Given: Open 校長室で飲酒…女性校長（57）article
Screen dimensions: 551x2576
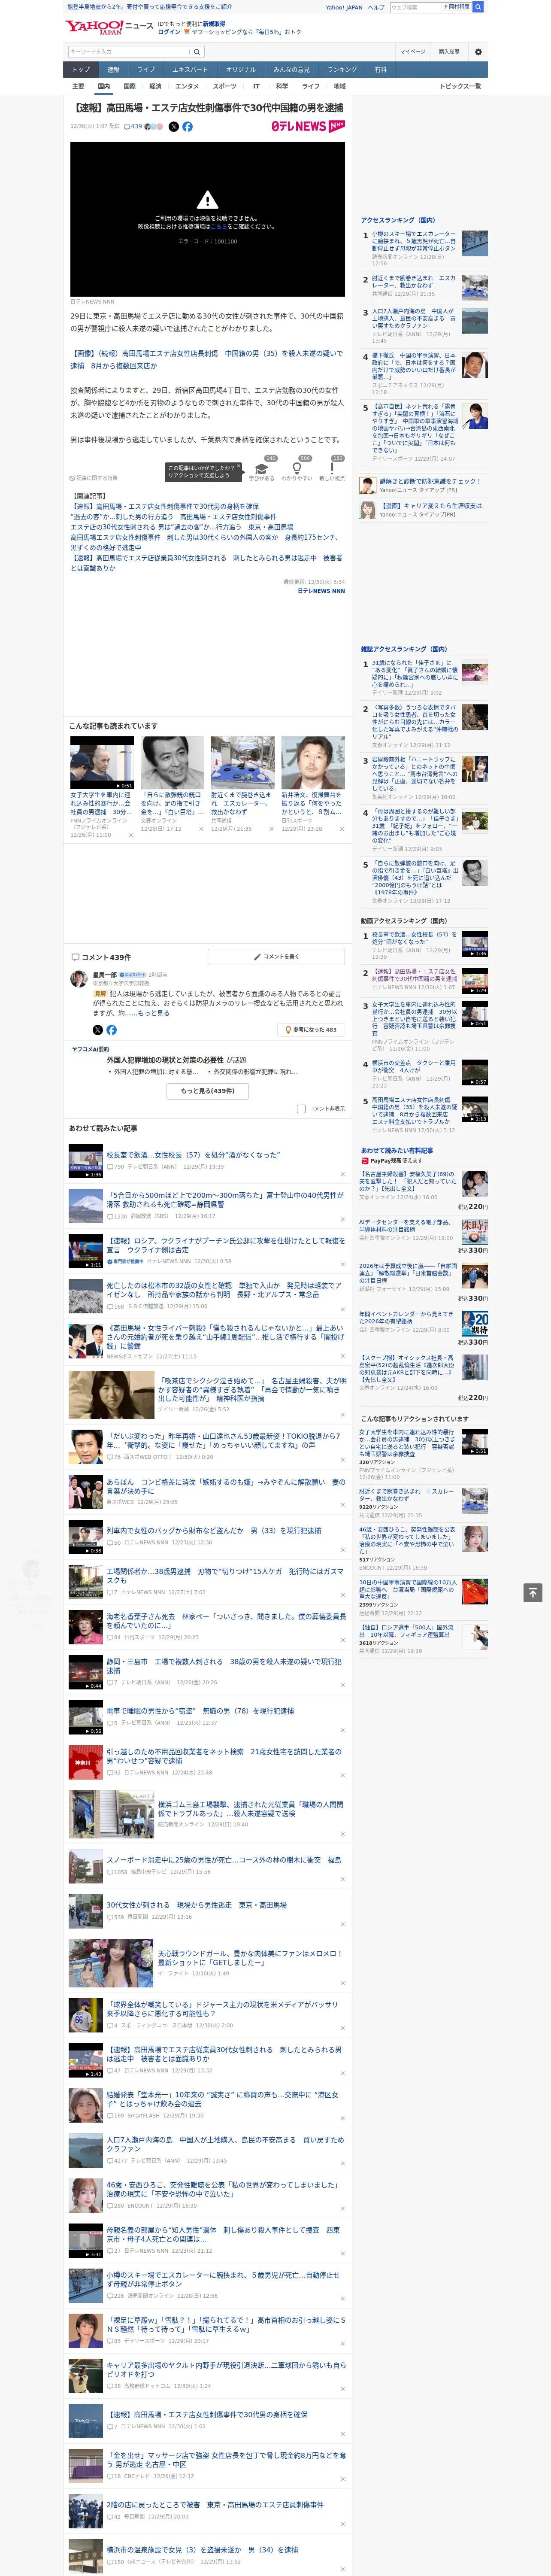Looking at the screenshot, I should pos(193,1155).
